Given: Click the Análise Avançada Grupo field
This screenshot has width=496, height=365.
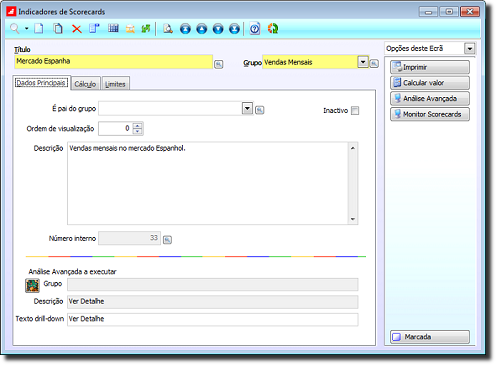Looking at the screenshot, I should click(213, 285).
